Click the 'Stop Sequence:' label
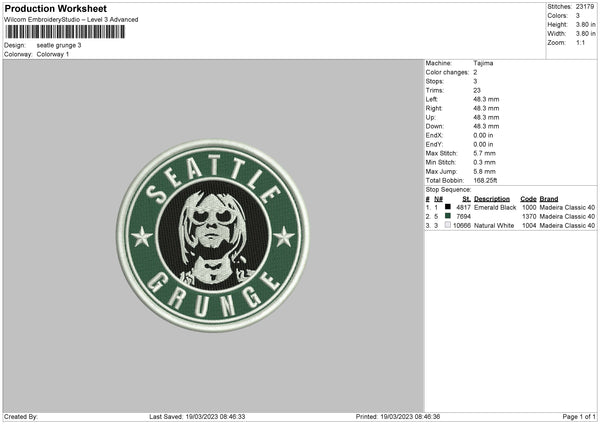The height and width of the screenshot is (424, 600). (448, 190)
